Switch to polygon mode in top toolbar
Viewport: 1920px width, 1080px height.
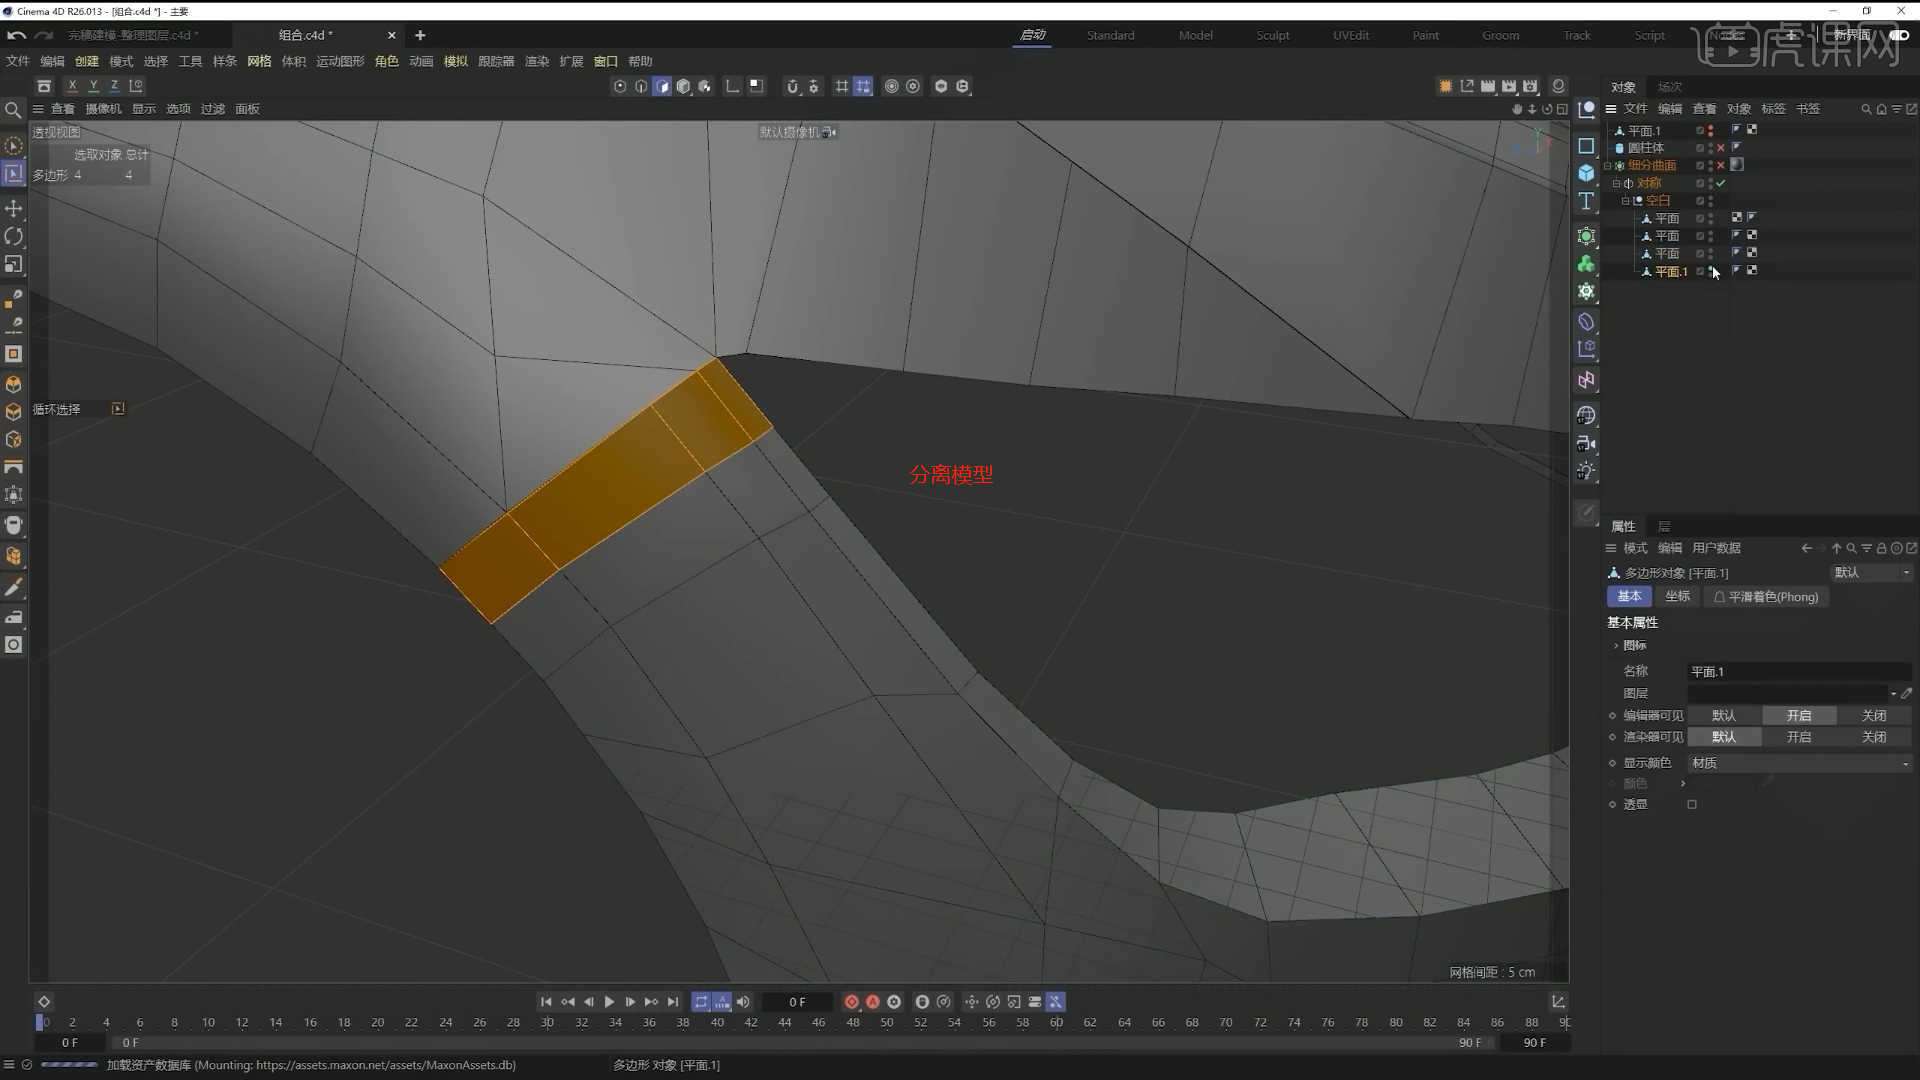click(x=662, y=86)
